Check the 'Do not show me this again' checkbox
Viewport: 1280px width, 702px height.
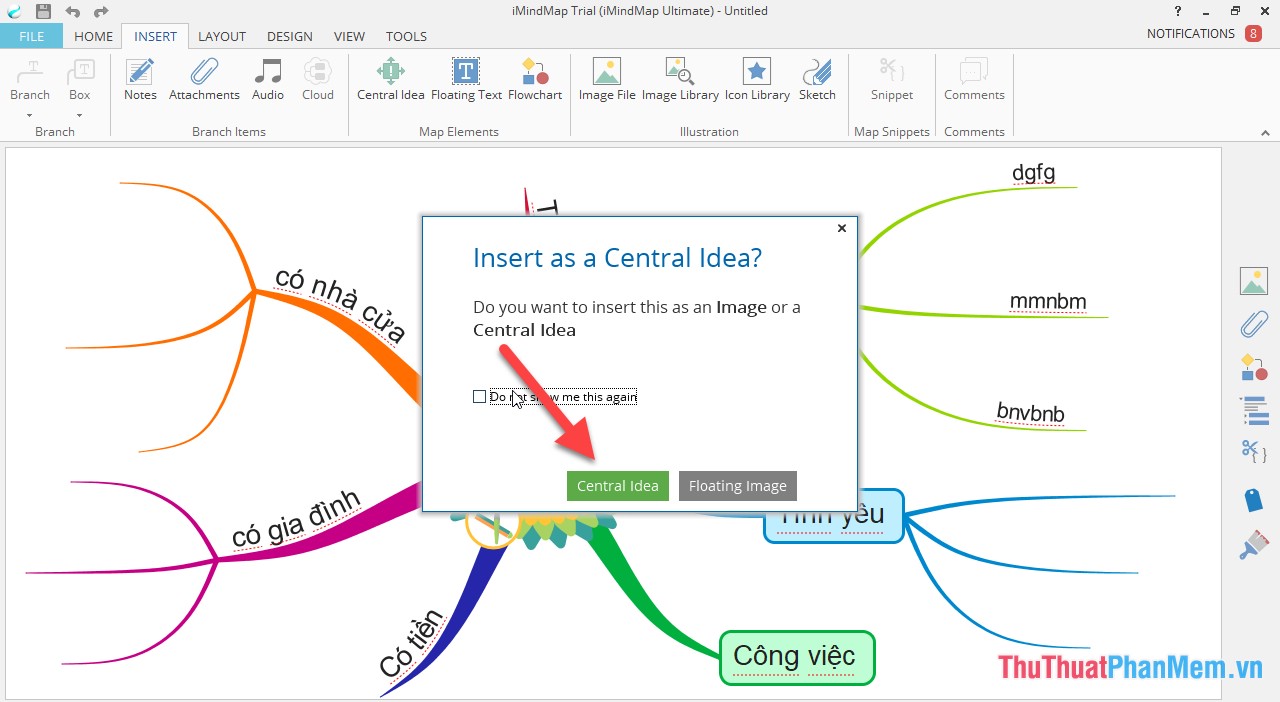tap(480, 396)
